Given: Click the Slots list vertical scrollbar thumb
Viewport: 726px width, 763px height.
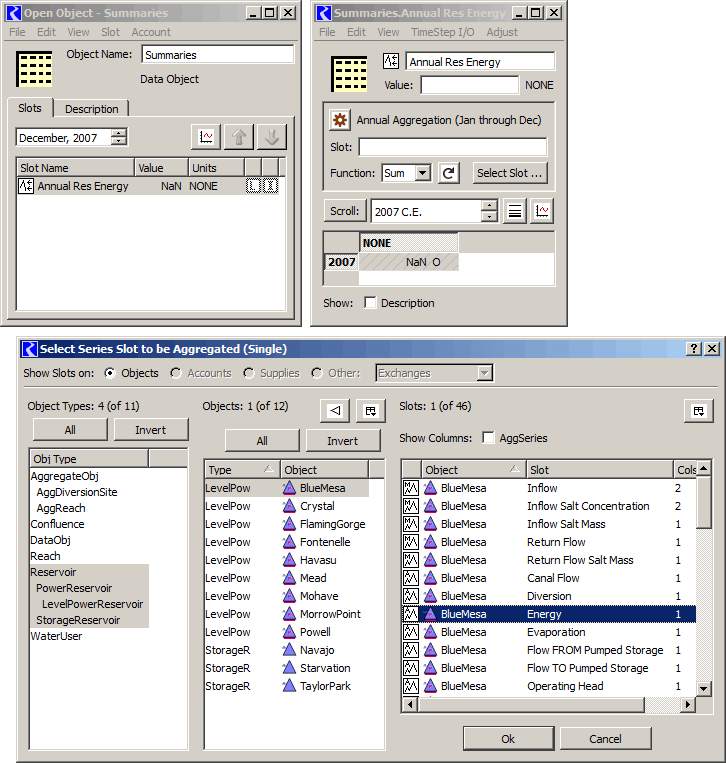Looking at the screenshot, I should [x=703, y=503].
